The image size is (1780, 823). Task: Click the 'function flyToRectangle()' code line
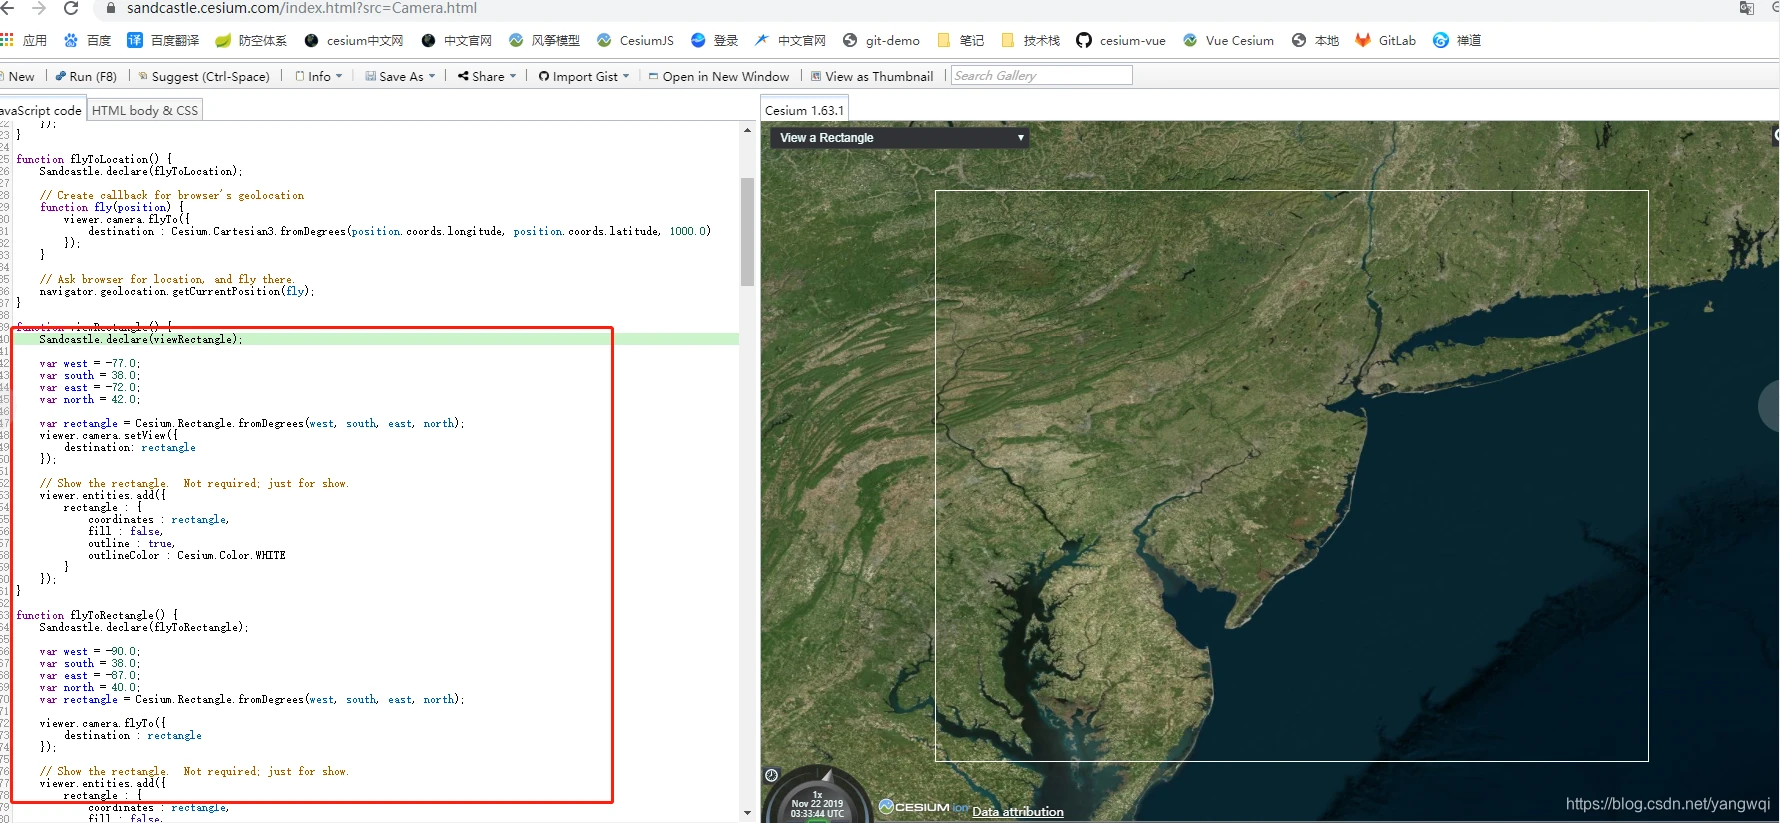[97, 616]
